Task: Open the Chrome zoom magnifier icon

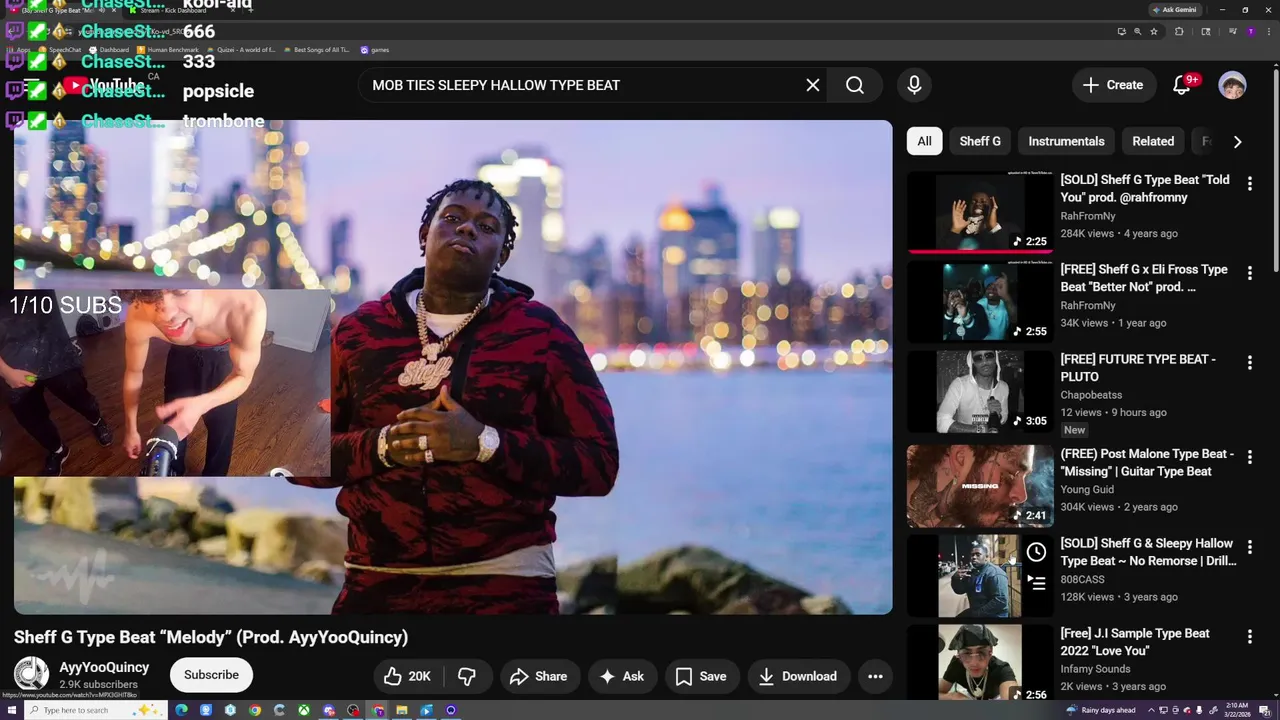Action: [x=1137, y=32]
